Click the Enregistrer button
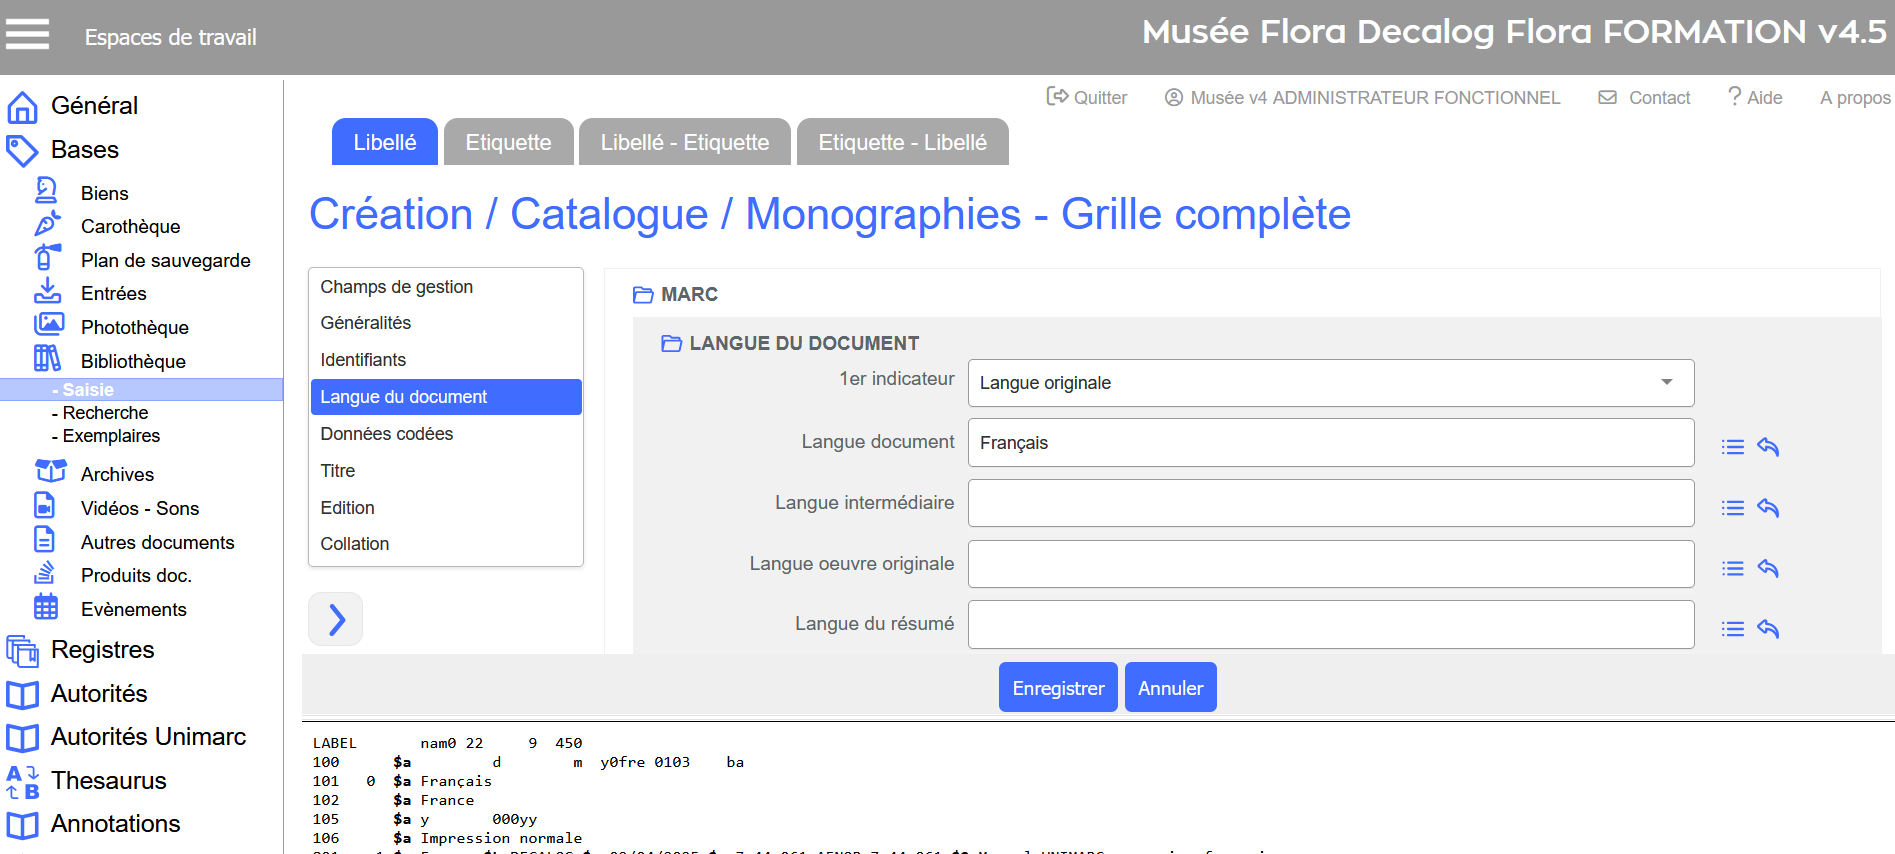This screenshot has width=1895, height=854. tap(1057, 688)
